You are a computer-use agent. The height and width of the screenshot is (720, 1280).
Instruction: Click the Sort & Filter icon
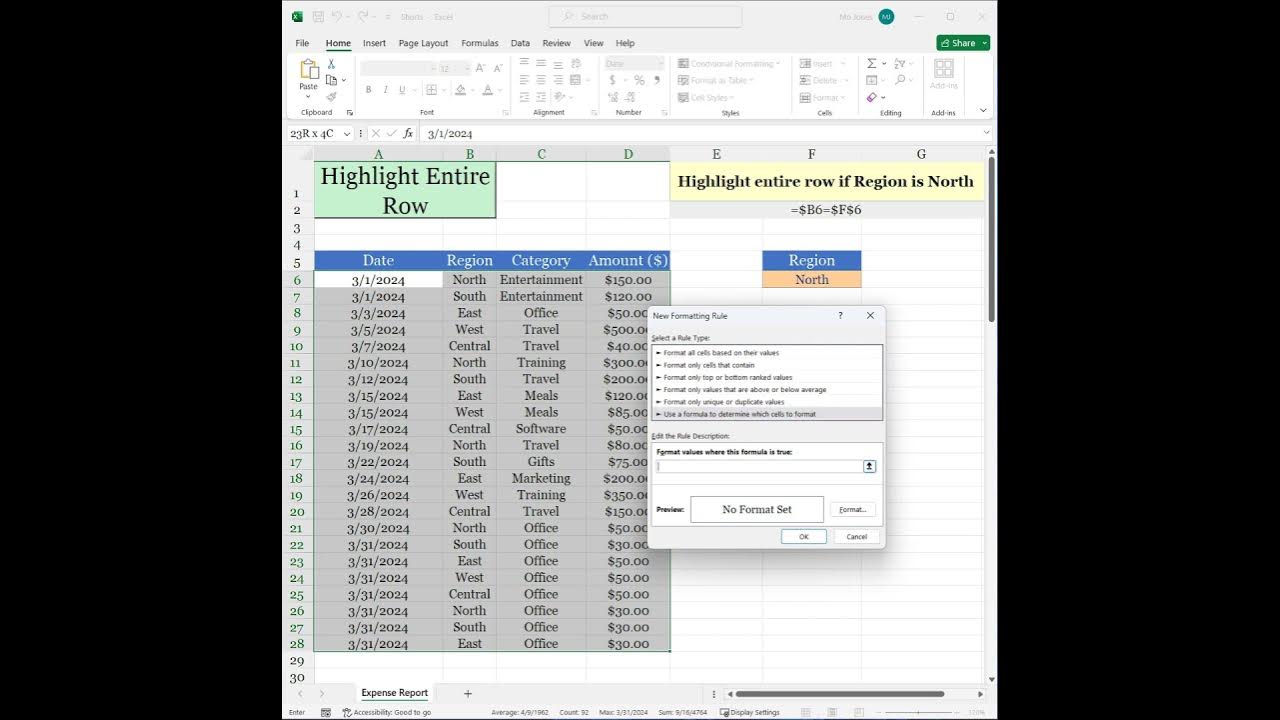900,63
